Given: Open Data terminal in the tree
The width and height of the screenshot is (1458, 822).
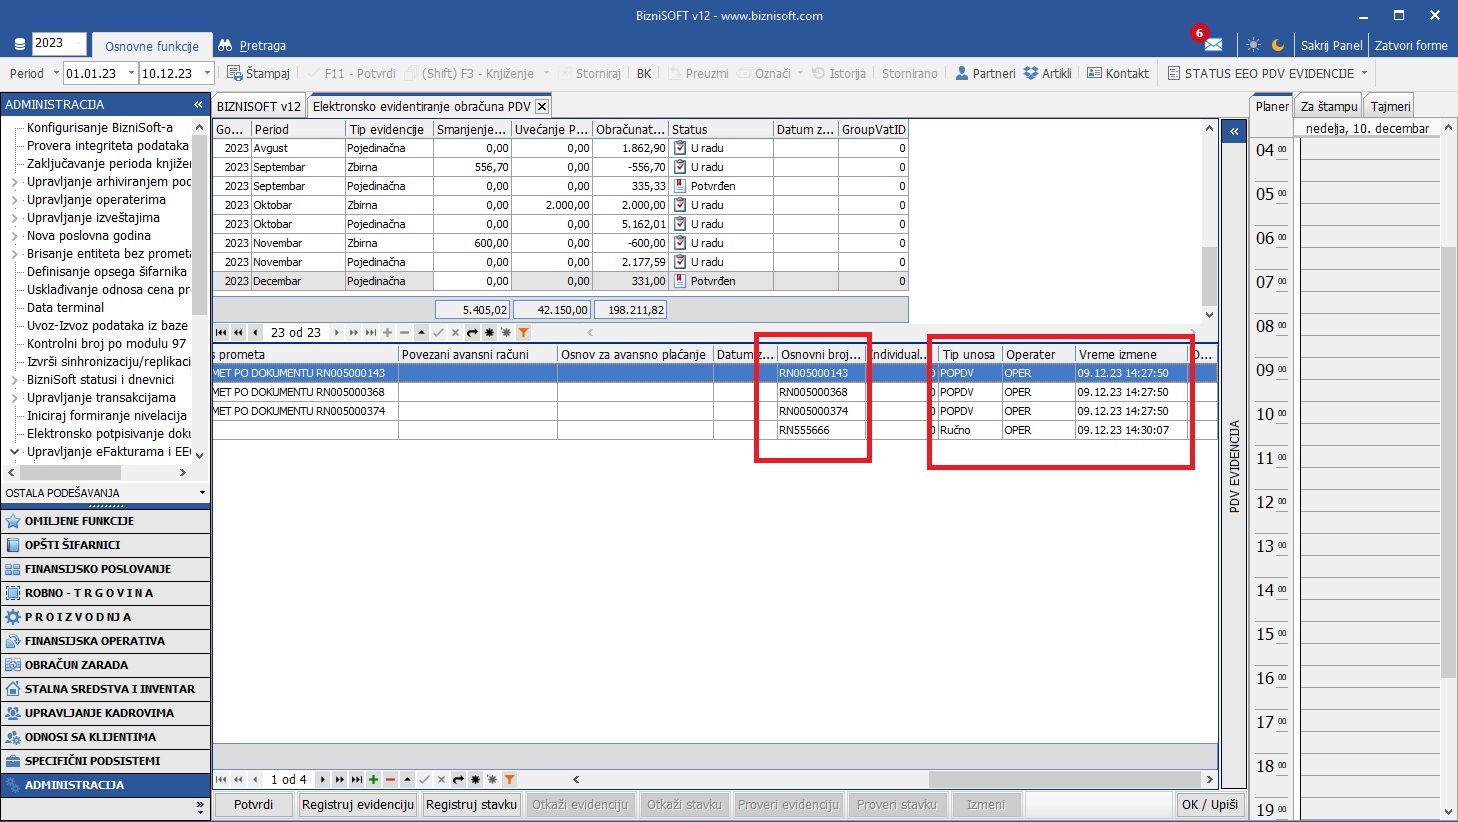Looking at the screenshot, I should (x=65, y=308).
